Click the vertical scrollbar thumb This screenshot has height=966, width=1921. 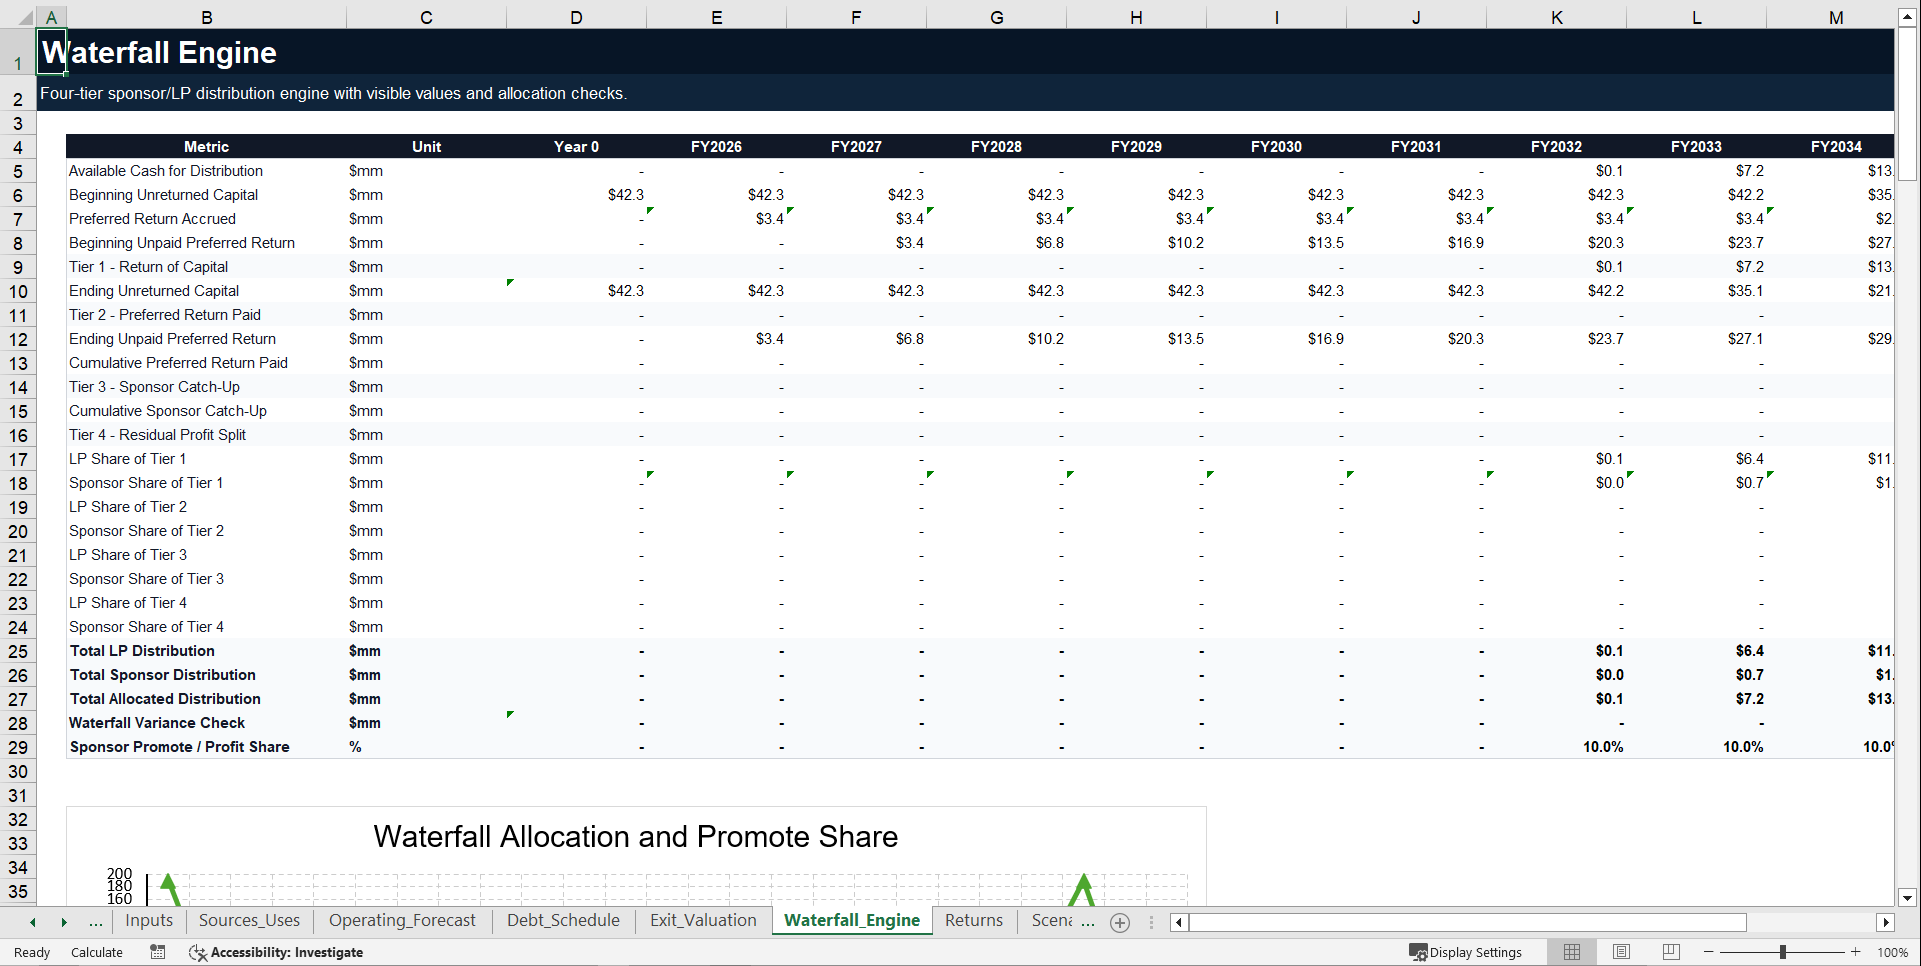pyautogui.click(x=1907, y=104)
